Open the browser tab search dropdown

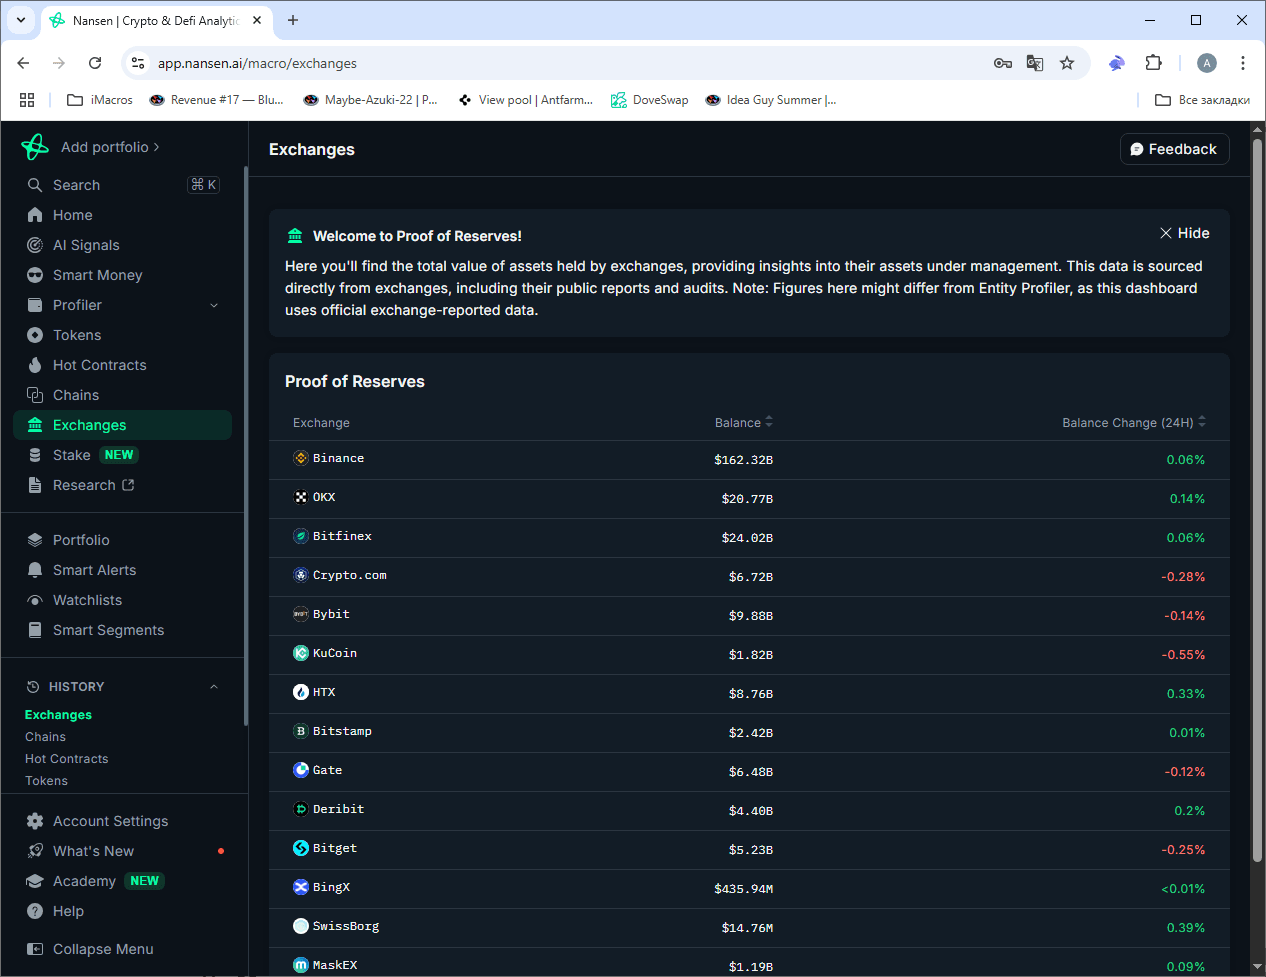21,20
